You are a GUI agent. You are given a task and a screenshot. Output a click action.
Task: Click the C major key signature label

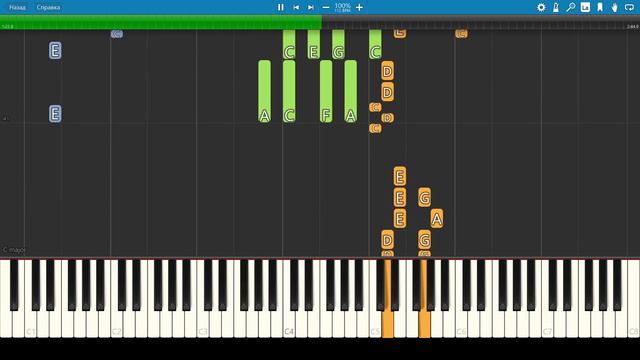tap(14, 249)
